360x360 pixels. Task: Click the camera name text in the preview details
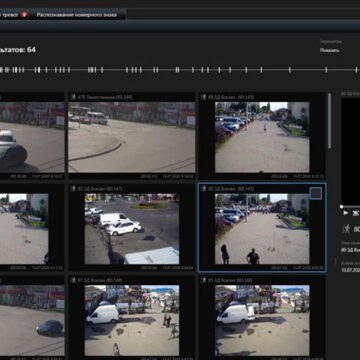[x=350, y=250]
